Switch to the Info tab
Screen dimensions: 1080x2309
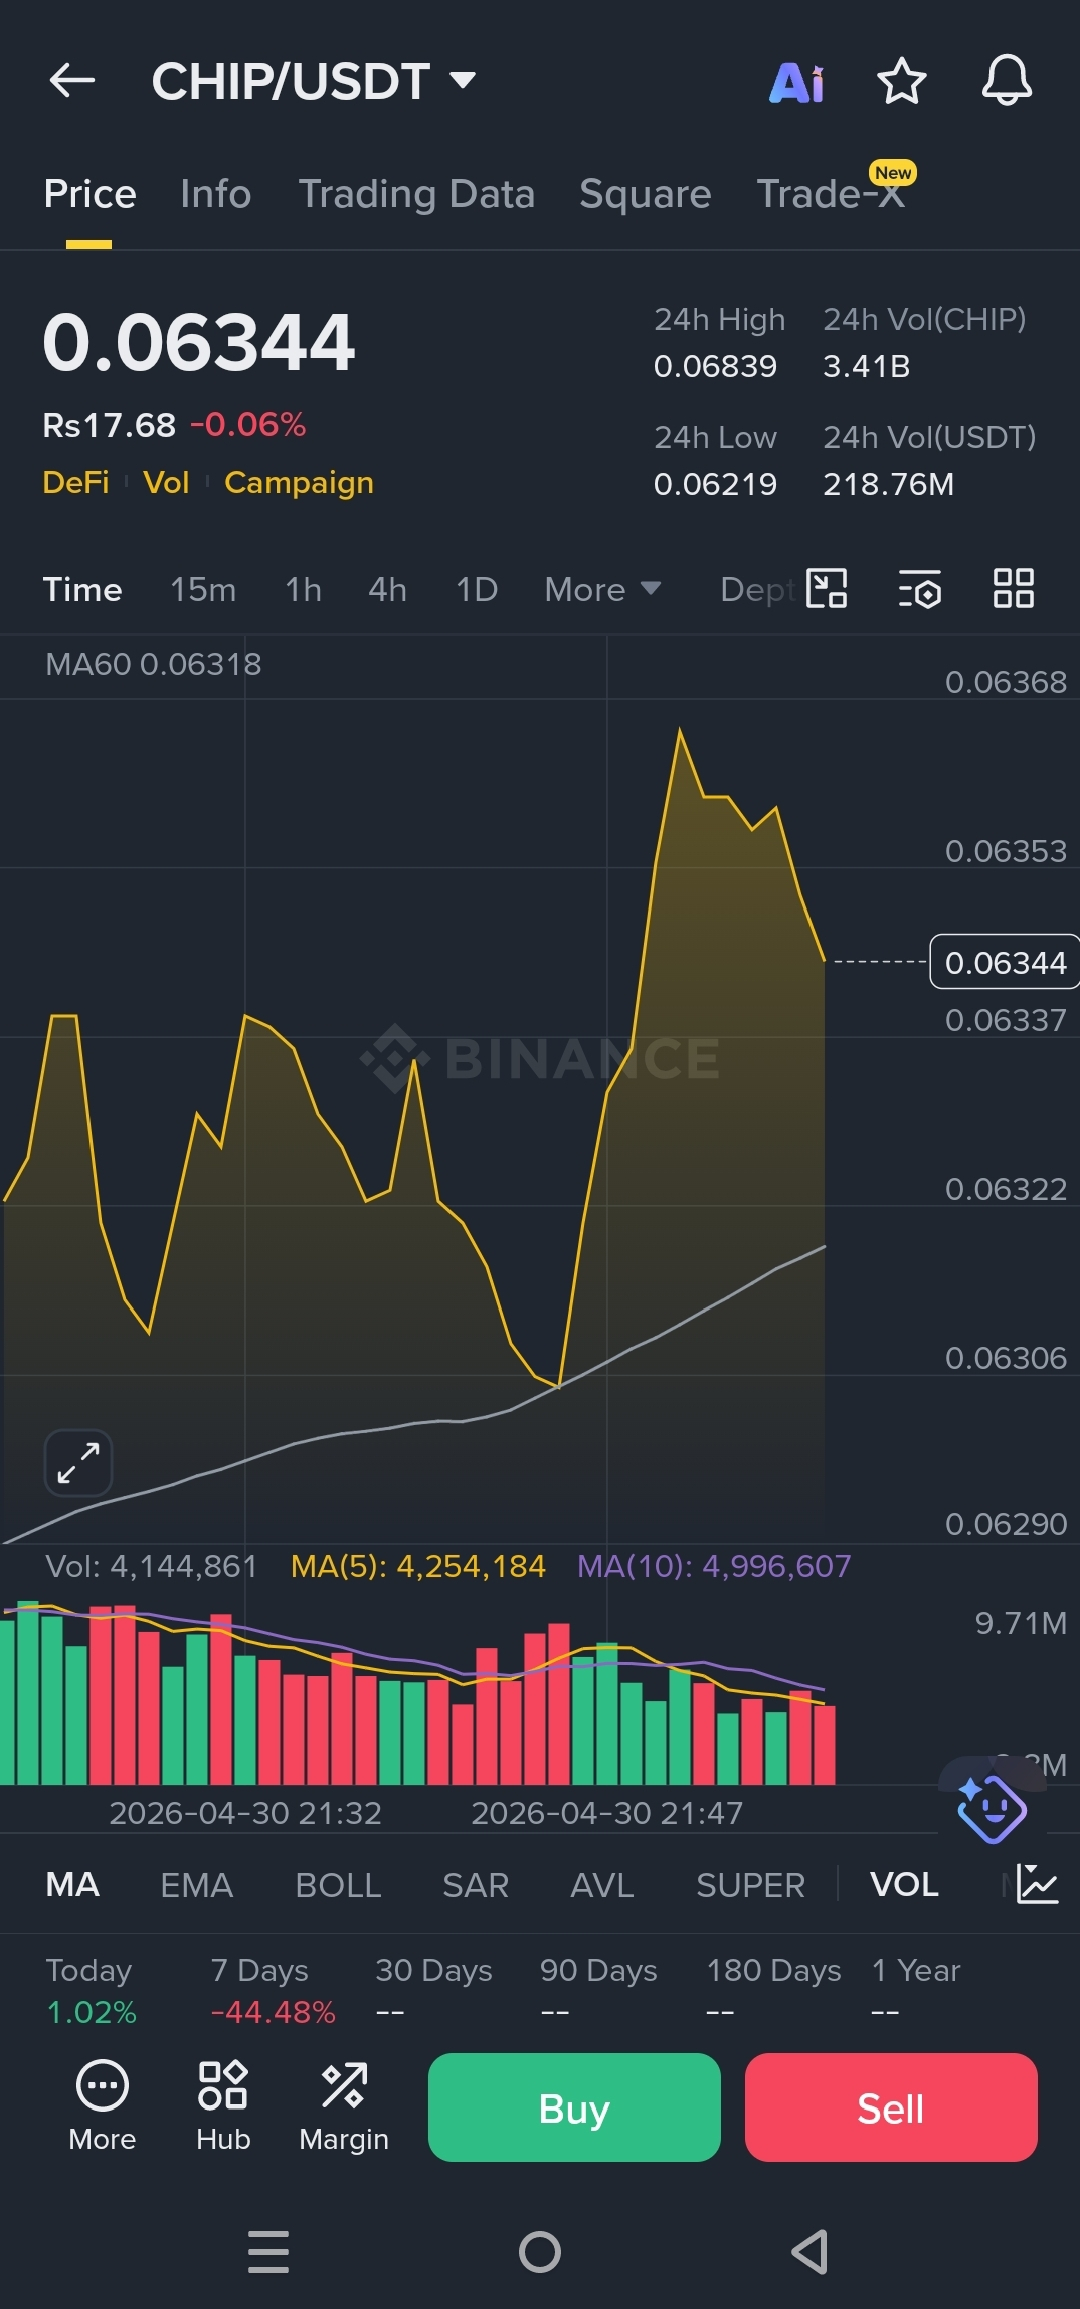point(216,194)
